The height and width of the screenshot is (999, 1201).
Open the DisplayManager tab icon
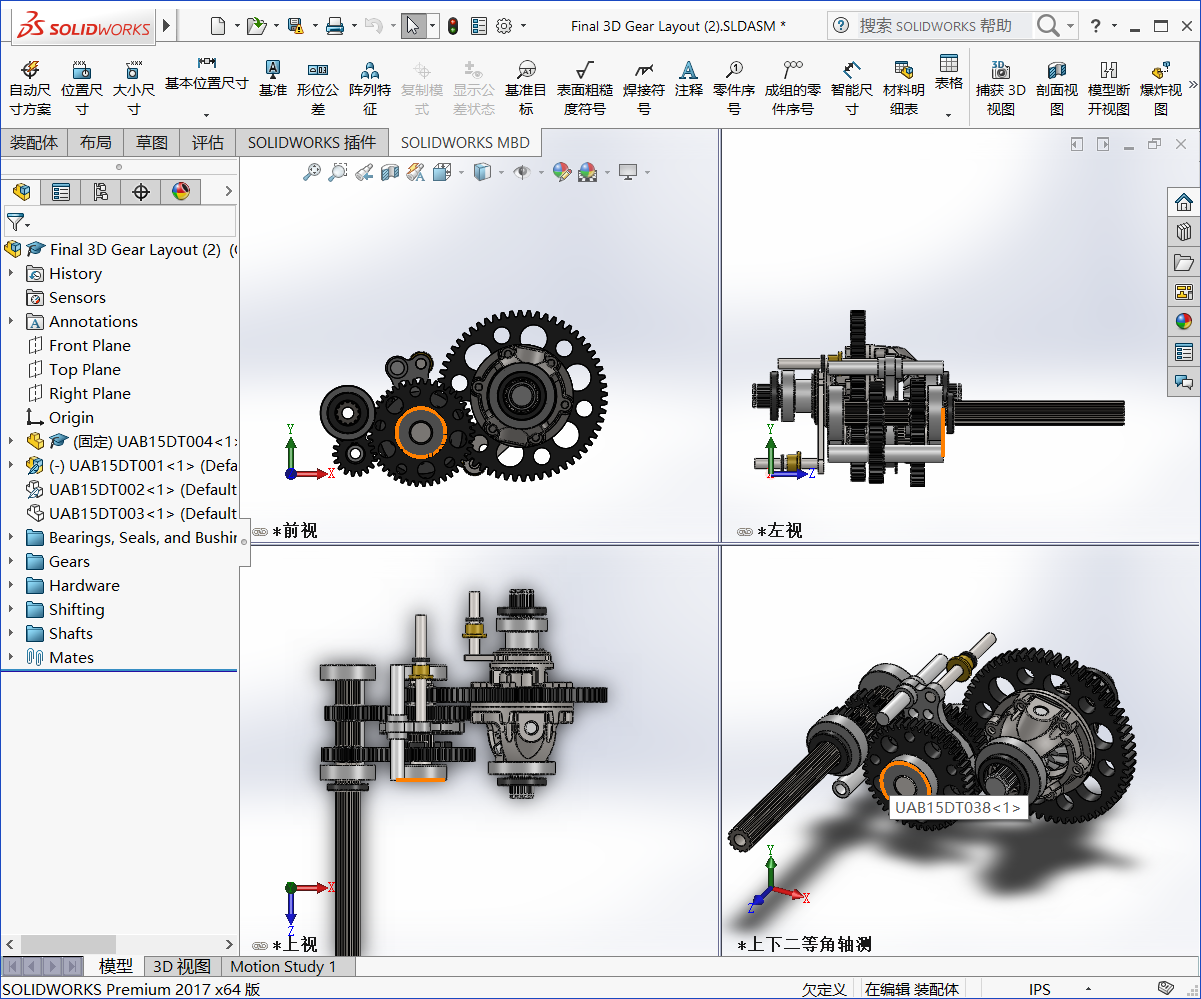181,192
